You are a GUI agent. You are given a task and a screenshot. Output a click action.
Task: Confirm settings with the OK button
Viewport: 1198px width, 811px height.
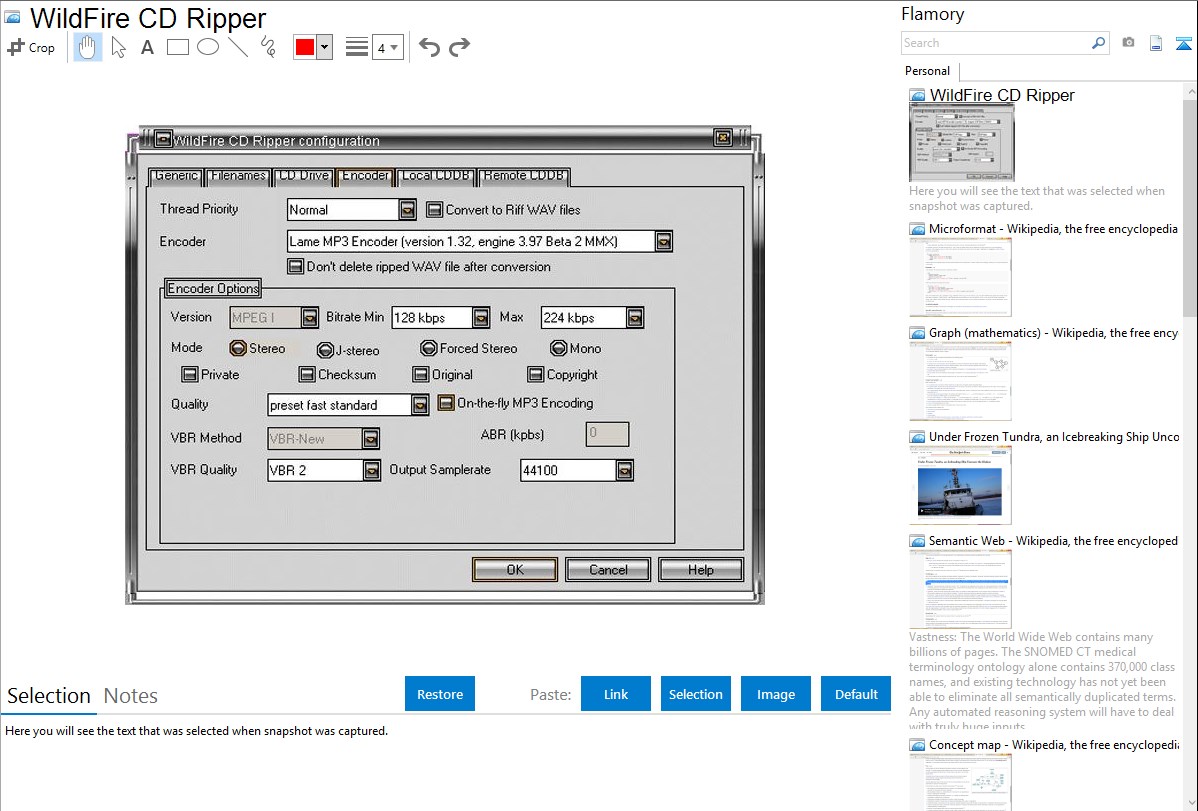click(515, 569)
